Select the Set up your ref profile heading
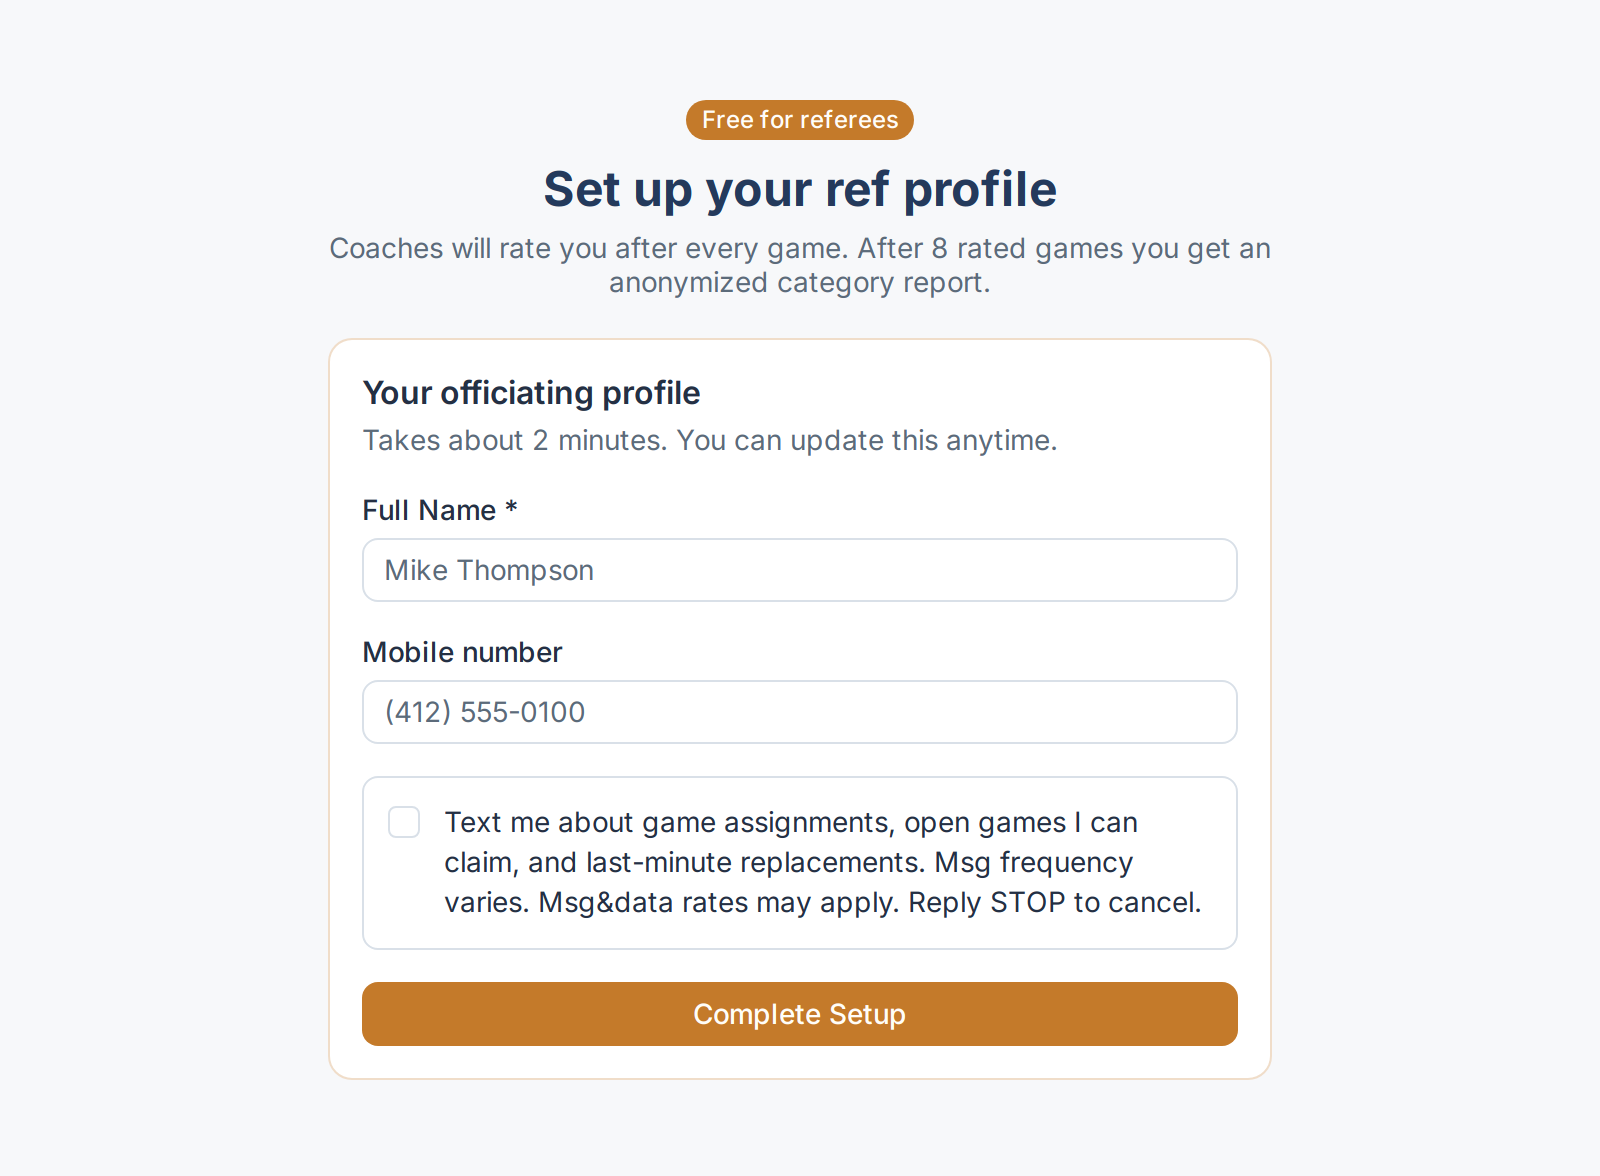 (800, 189)
